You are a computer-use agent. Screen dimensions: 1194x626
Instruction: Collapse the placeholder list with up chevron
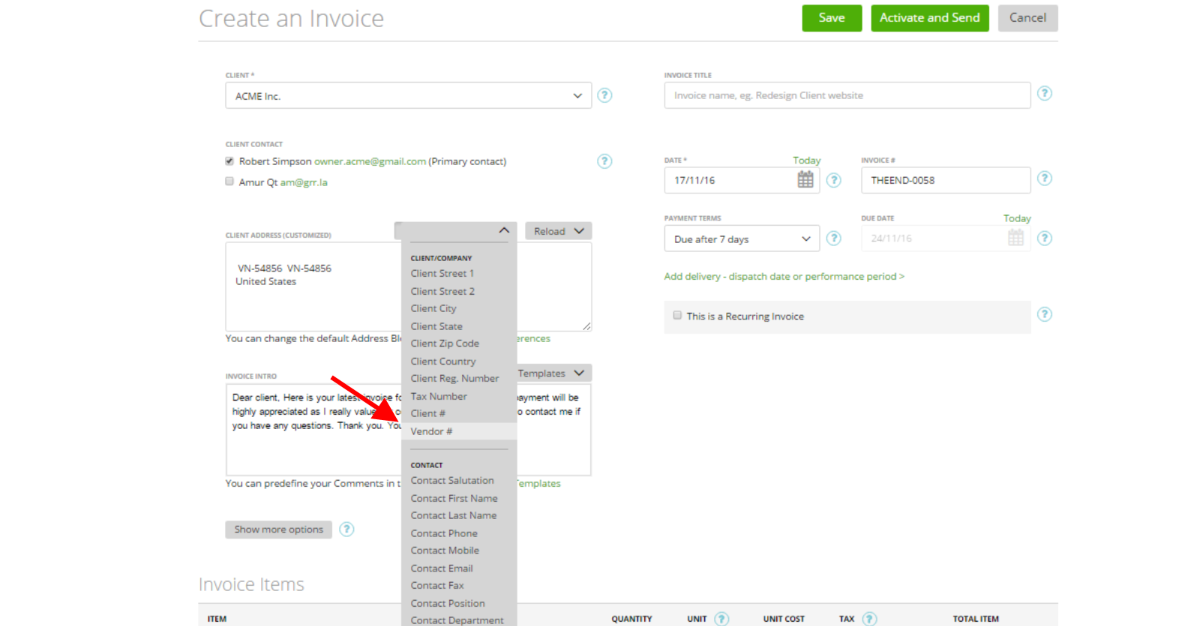(504, 230)
